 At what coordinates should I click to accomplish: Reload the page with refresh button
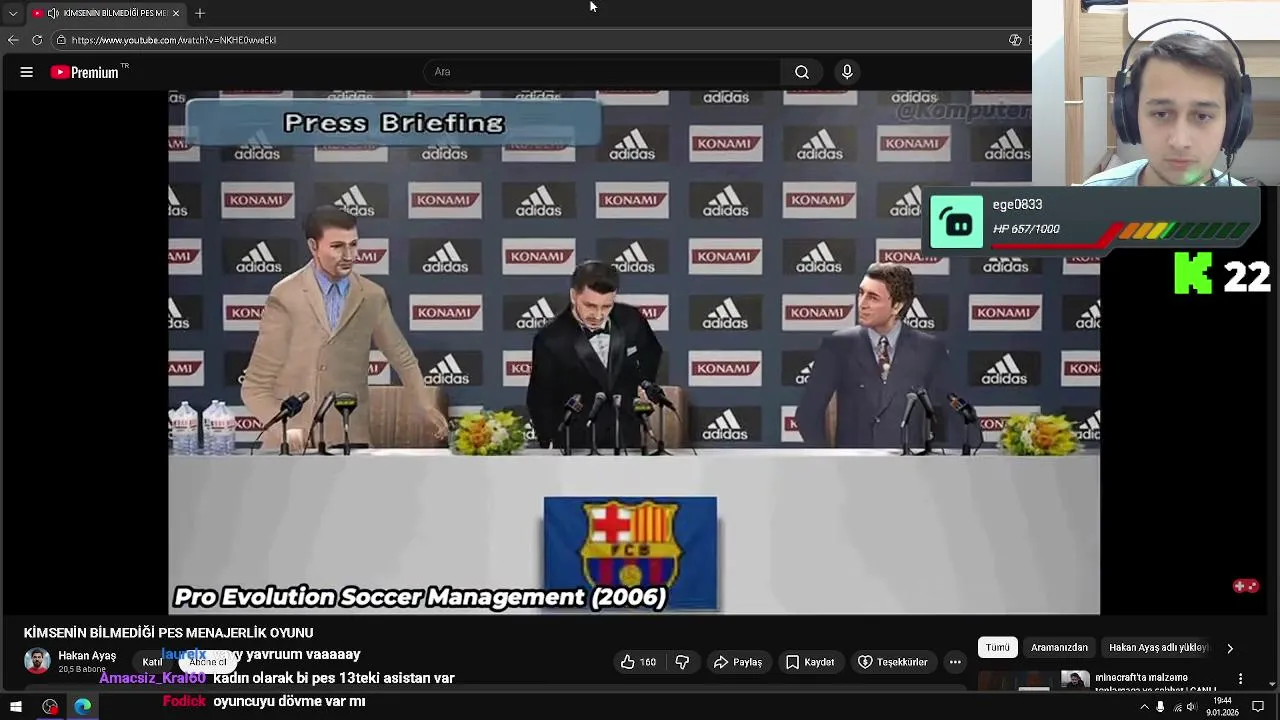tap(37, 40)
